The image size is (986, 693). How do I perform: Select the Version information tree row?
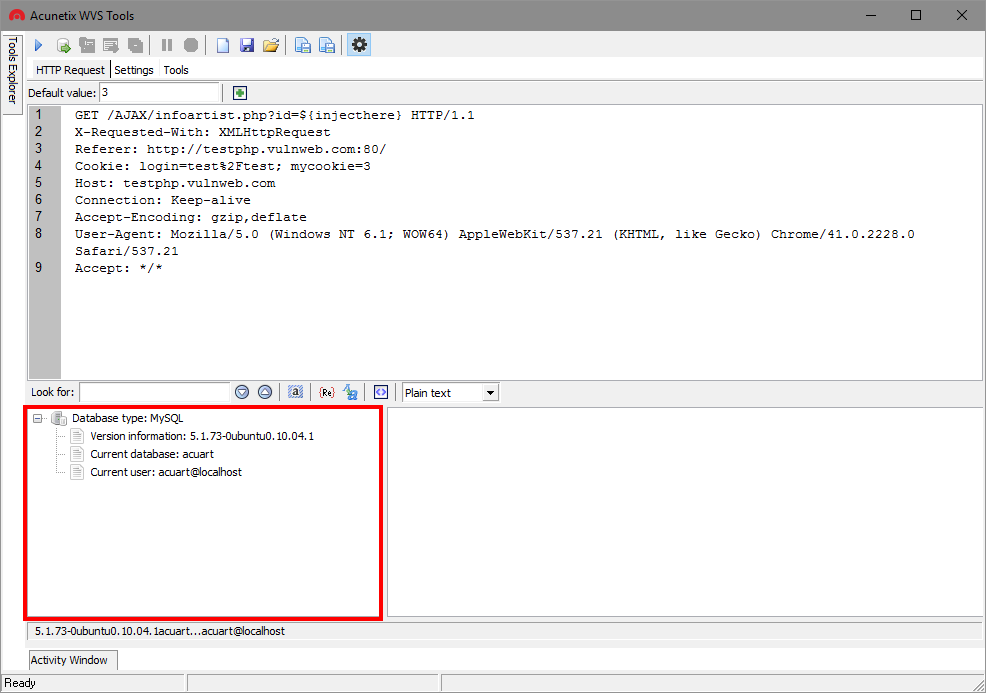(x=202, y=436)
